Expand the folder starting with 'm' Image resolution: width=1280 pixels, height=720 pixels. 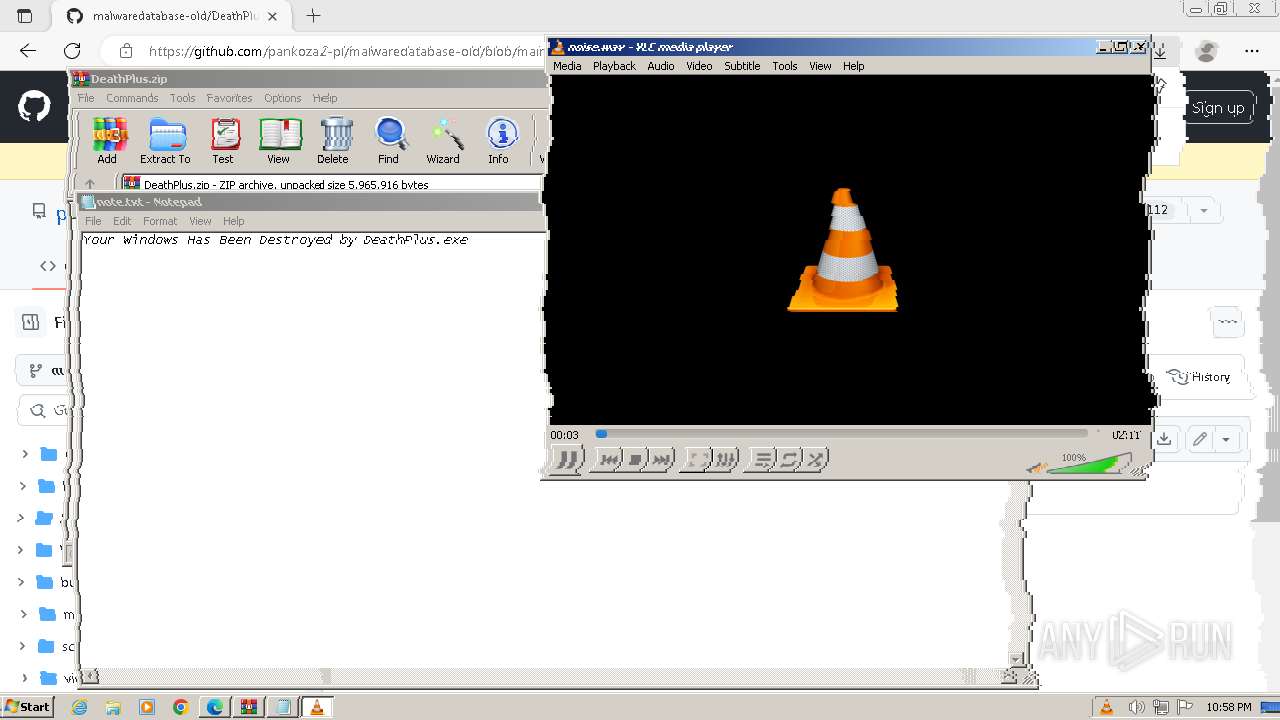point(25,614)
